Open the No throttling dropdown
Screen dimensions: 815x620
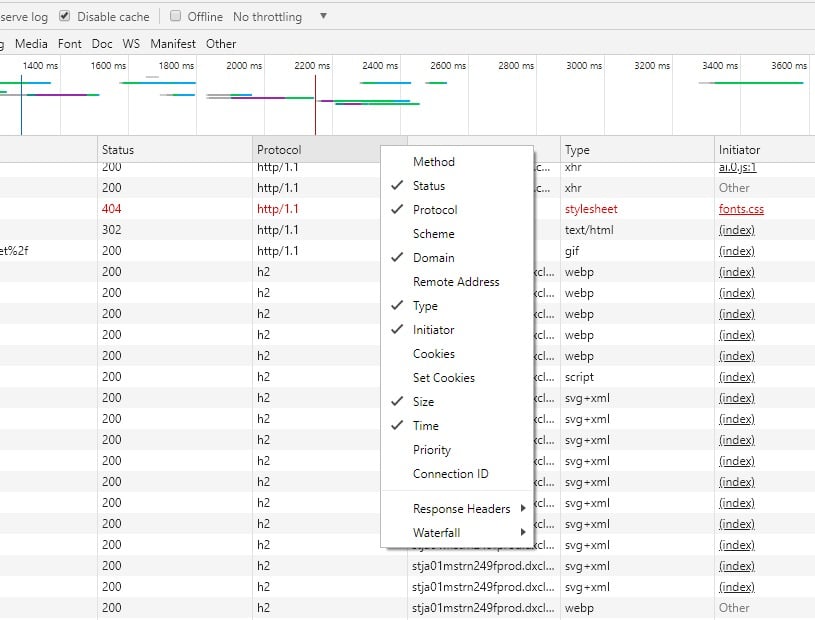tap(280, 17)
